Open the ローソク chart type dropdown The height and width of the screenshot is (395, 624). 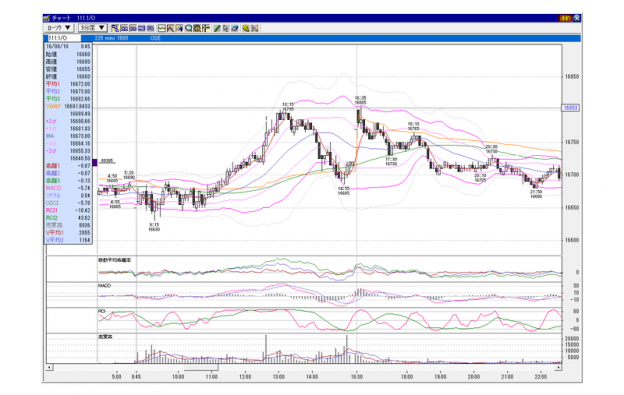pyautogui.click(x=59, y=28)
